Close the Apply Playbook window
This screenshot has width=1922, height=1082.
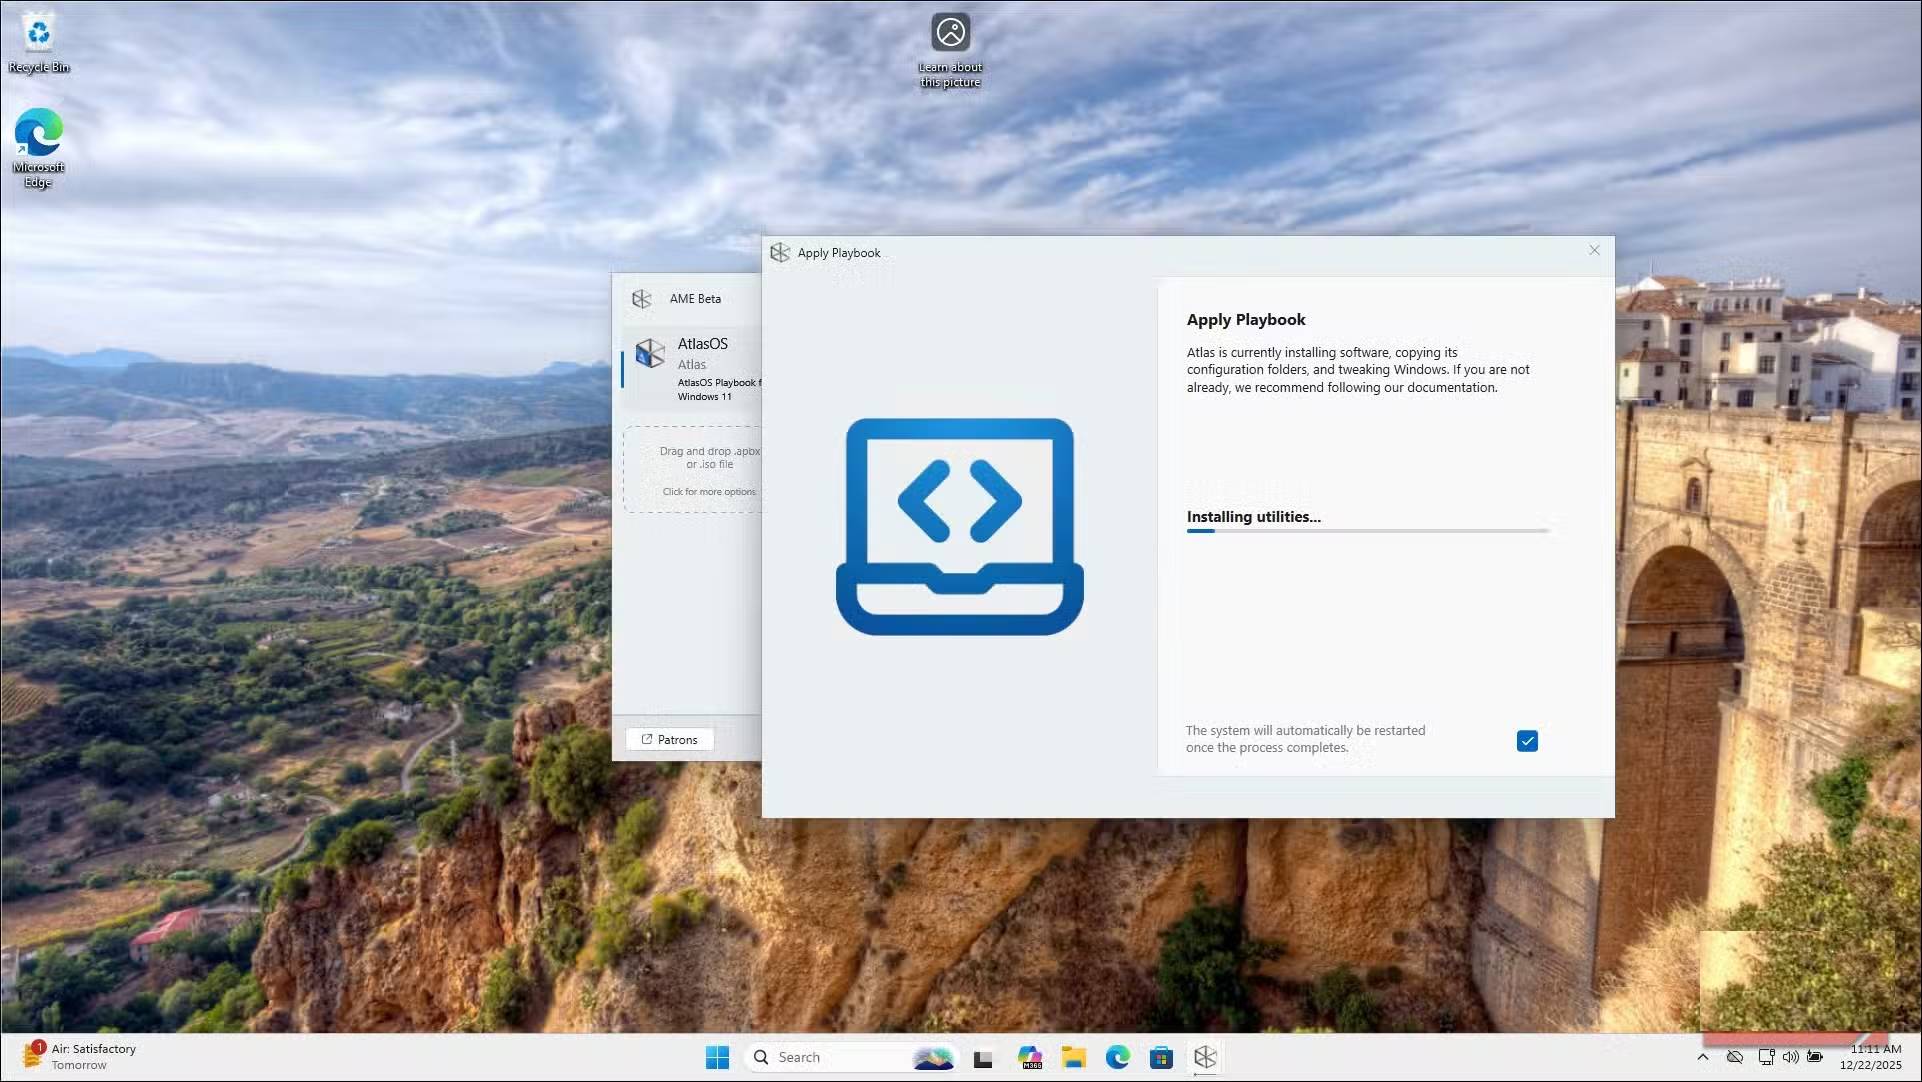coord(1594,251)
